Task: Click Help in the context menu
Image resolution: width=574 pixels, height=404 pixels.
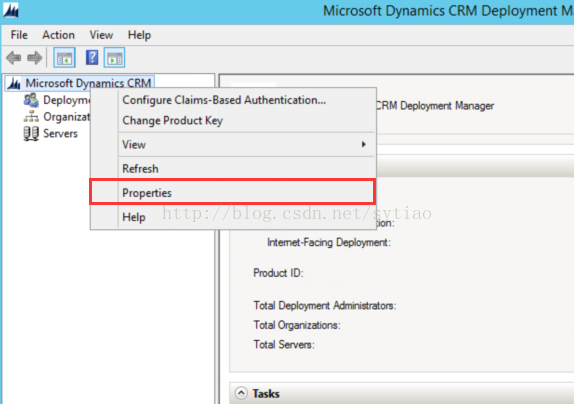Action: click(233, 217)
